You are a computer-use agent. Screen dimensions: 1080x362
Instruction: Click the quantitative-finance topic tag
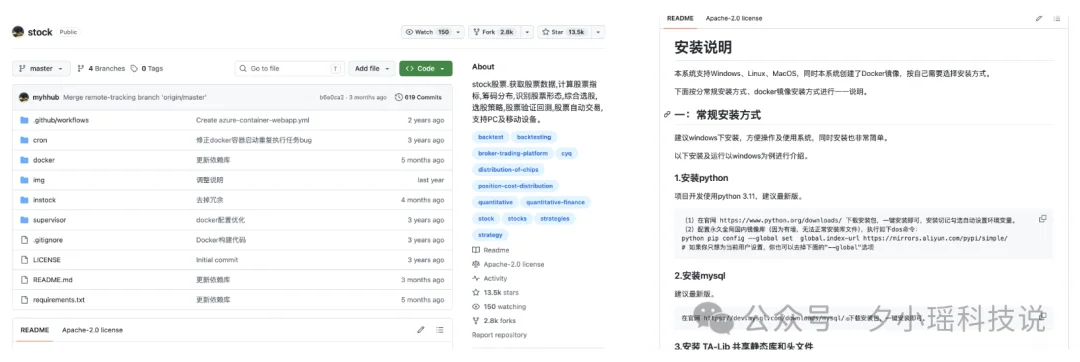555,202
